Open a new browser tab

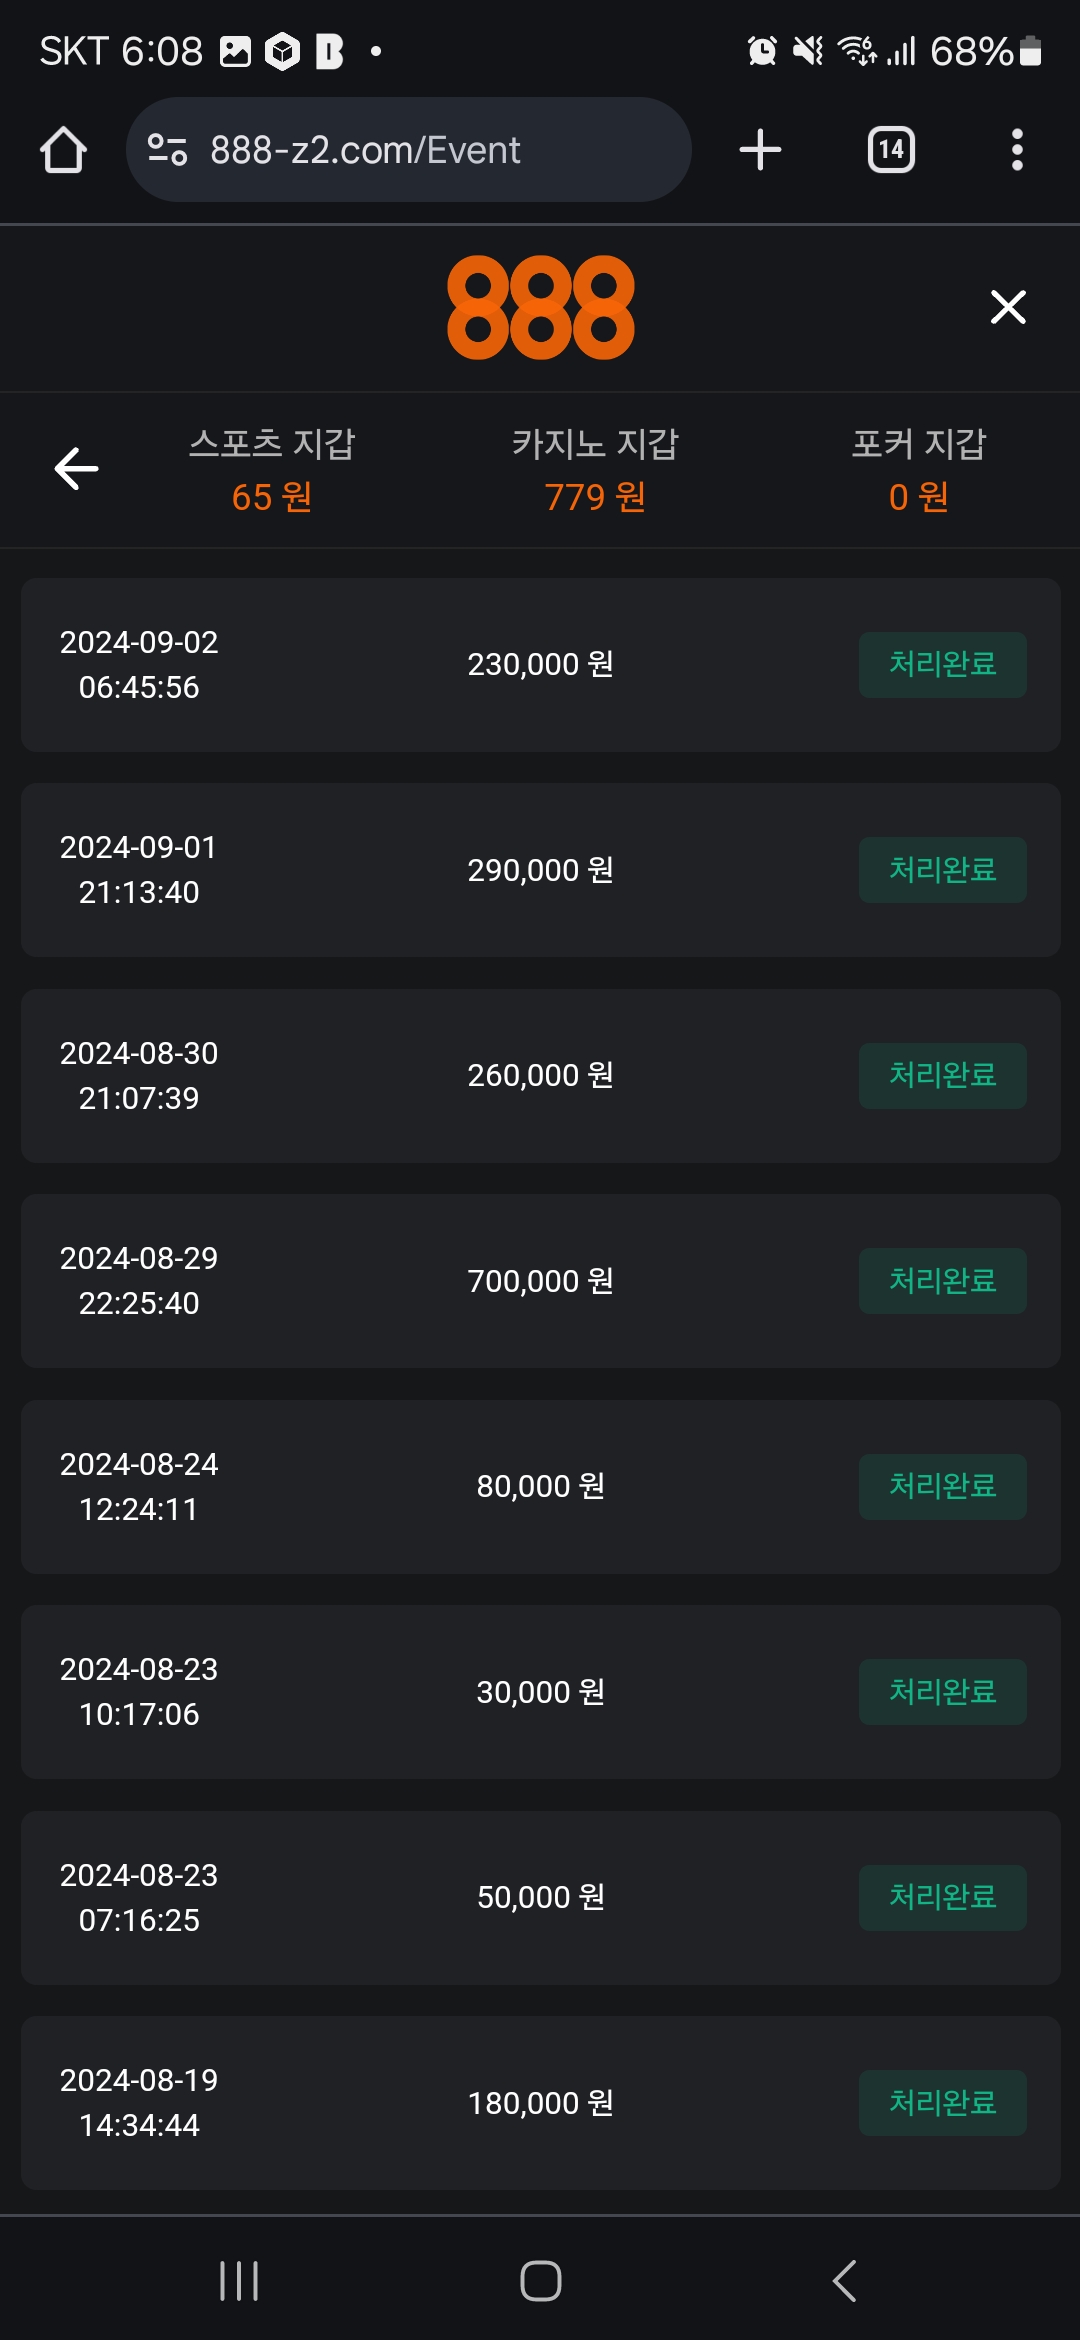(x=760, y=150)
